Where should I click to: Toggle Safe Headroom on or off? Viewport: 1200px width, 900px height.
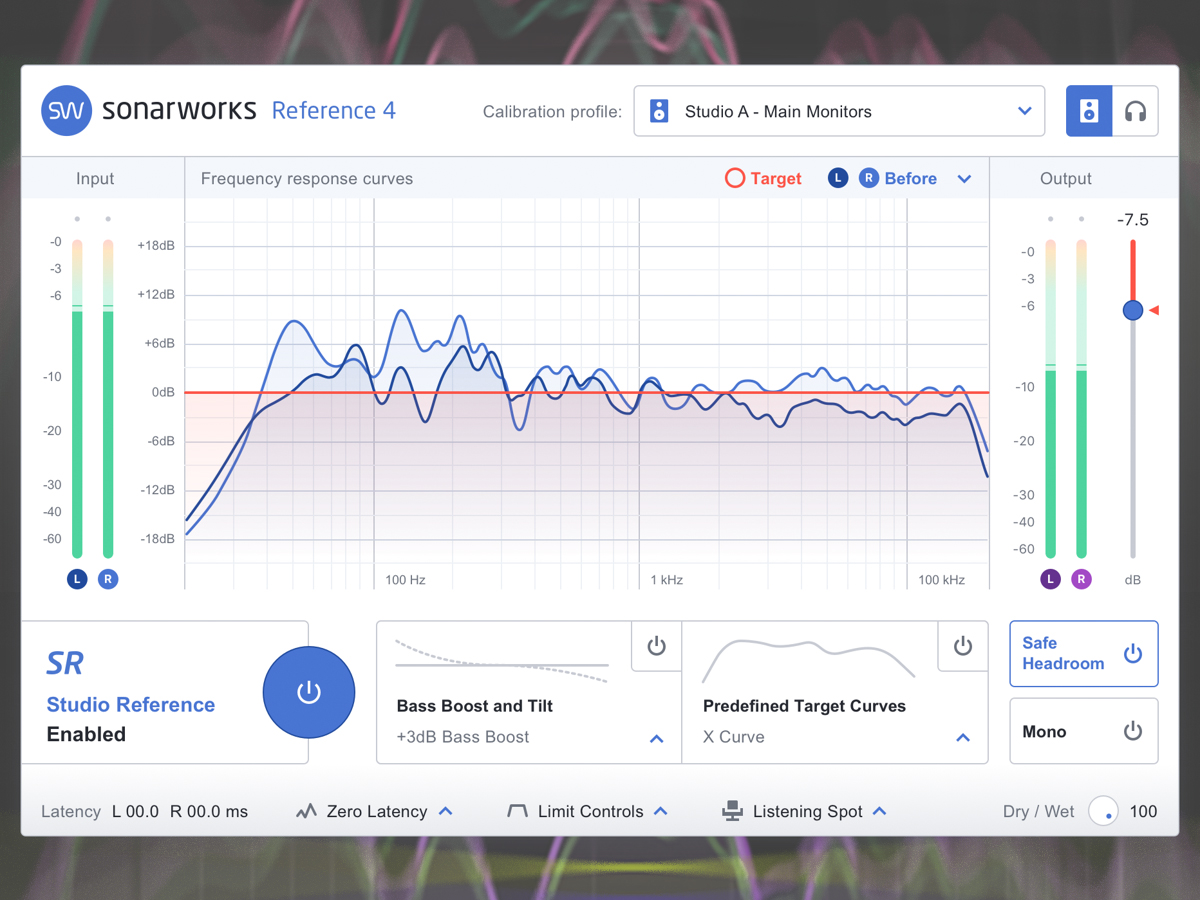[1084, 654]
